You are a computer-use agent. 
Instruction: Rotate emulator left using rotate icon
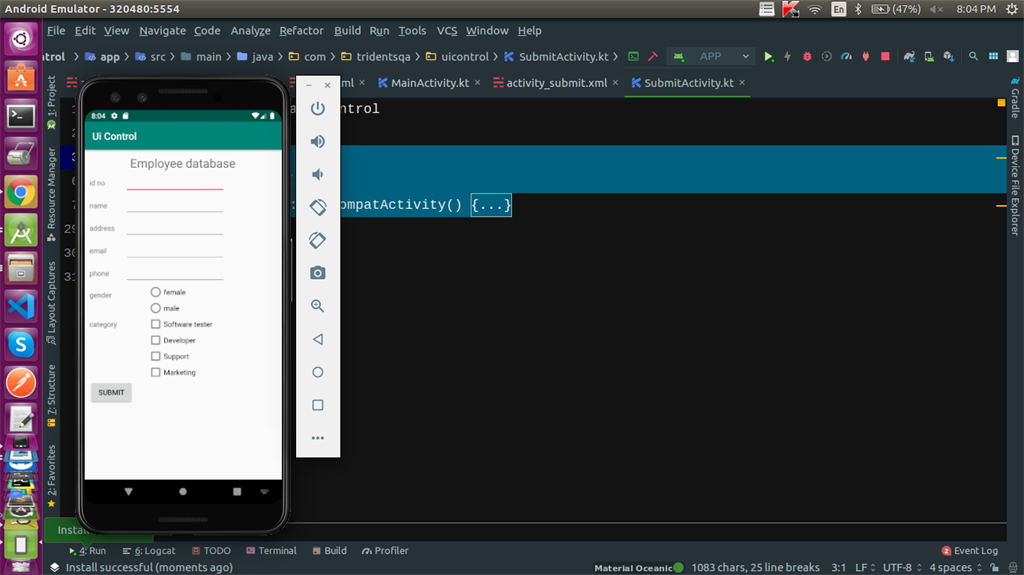tap(317, 207)
